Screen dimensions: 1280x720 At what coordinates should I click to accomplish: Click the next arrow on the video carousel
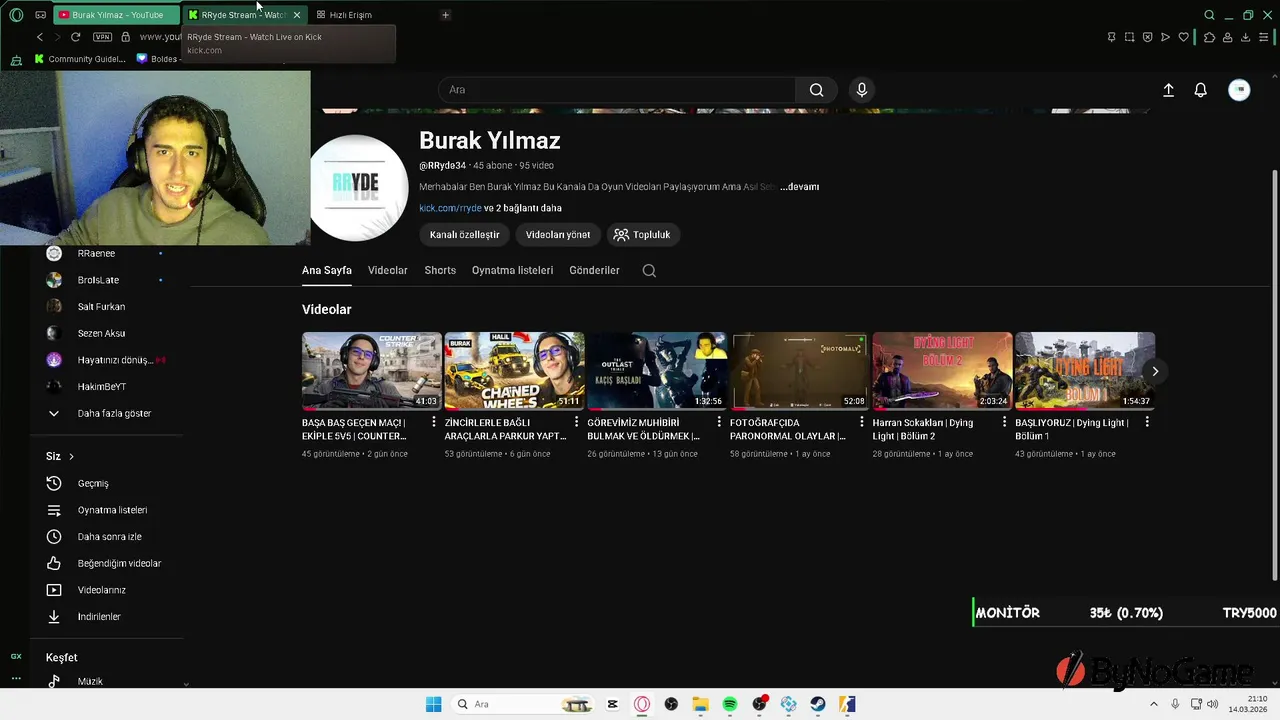(x=1155, y=371)
